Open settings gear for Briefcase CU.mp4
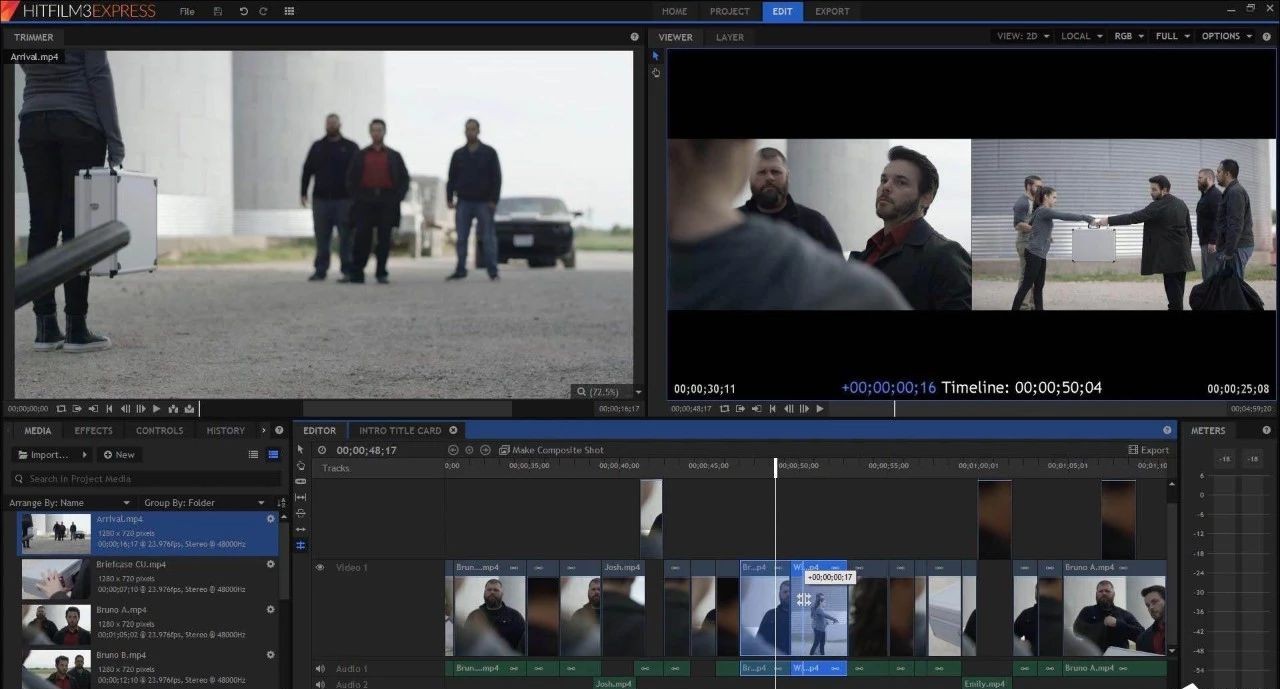The image size is (1280, 689). click(x=270, y=565)
